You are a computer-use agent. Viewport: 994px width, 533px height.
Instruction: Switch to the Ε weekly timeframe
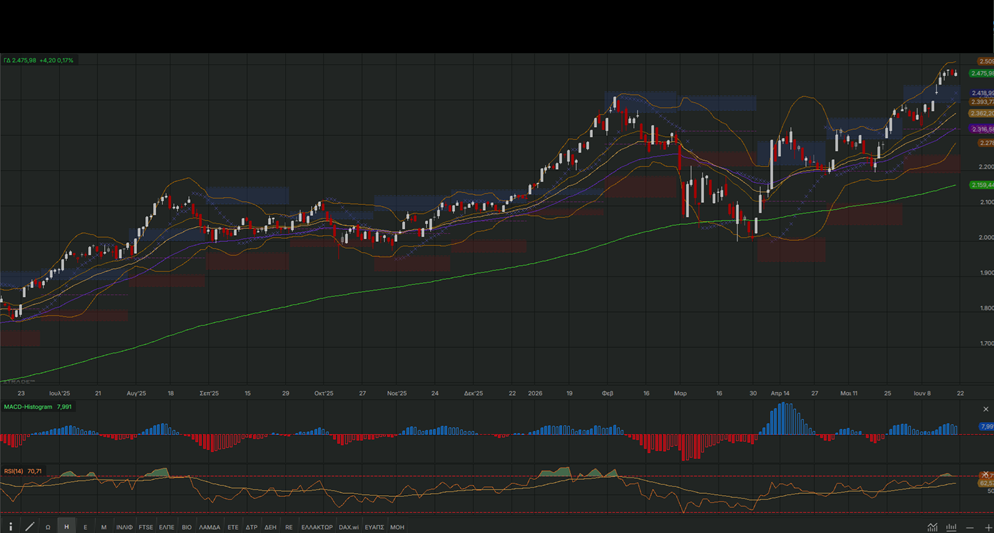pos(86,527)
